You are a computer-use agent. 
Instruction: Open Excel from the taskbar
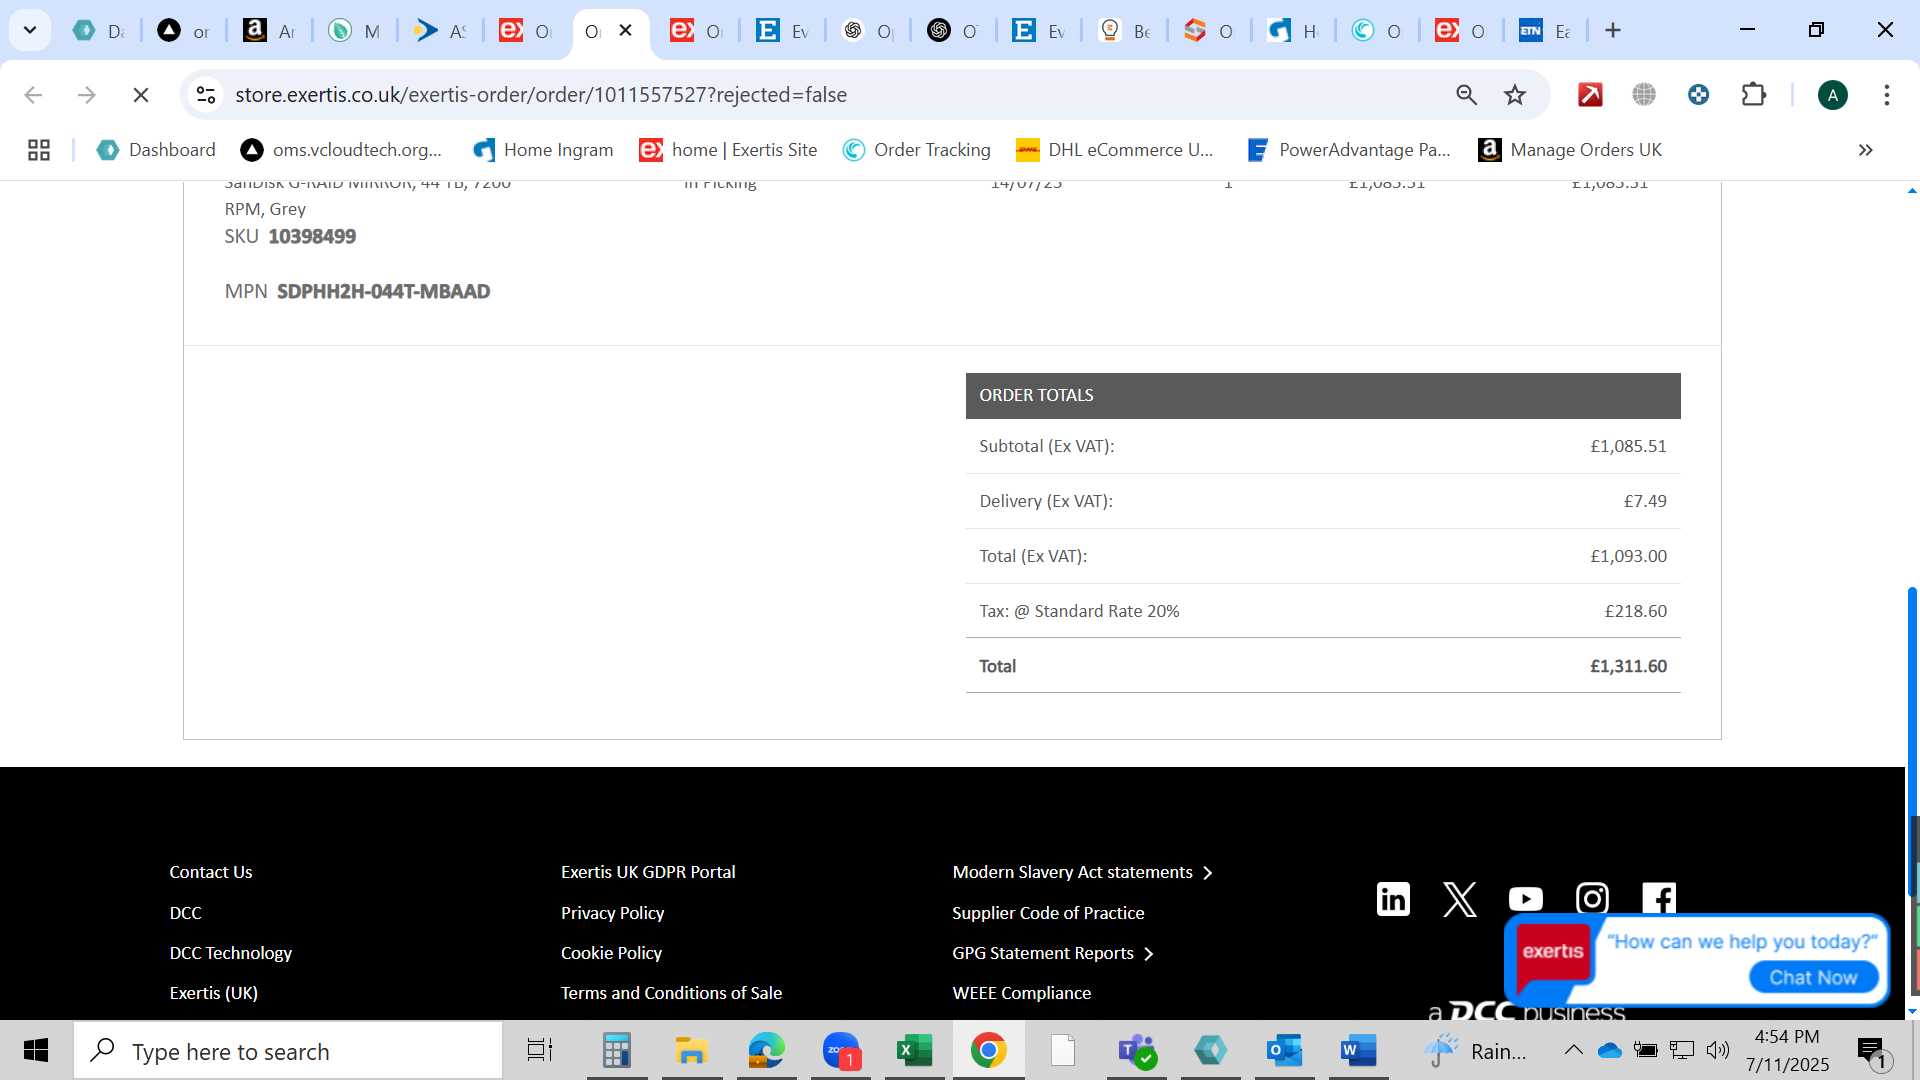pos(914,1051)
